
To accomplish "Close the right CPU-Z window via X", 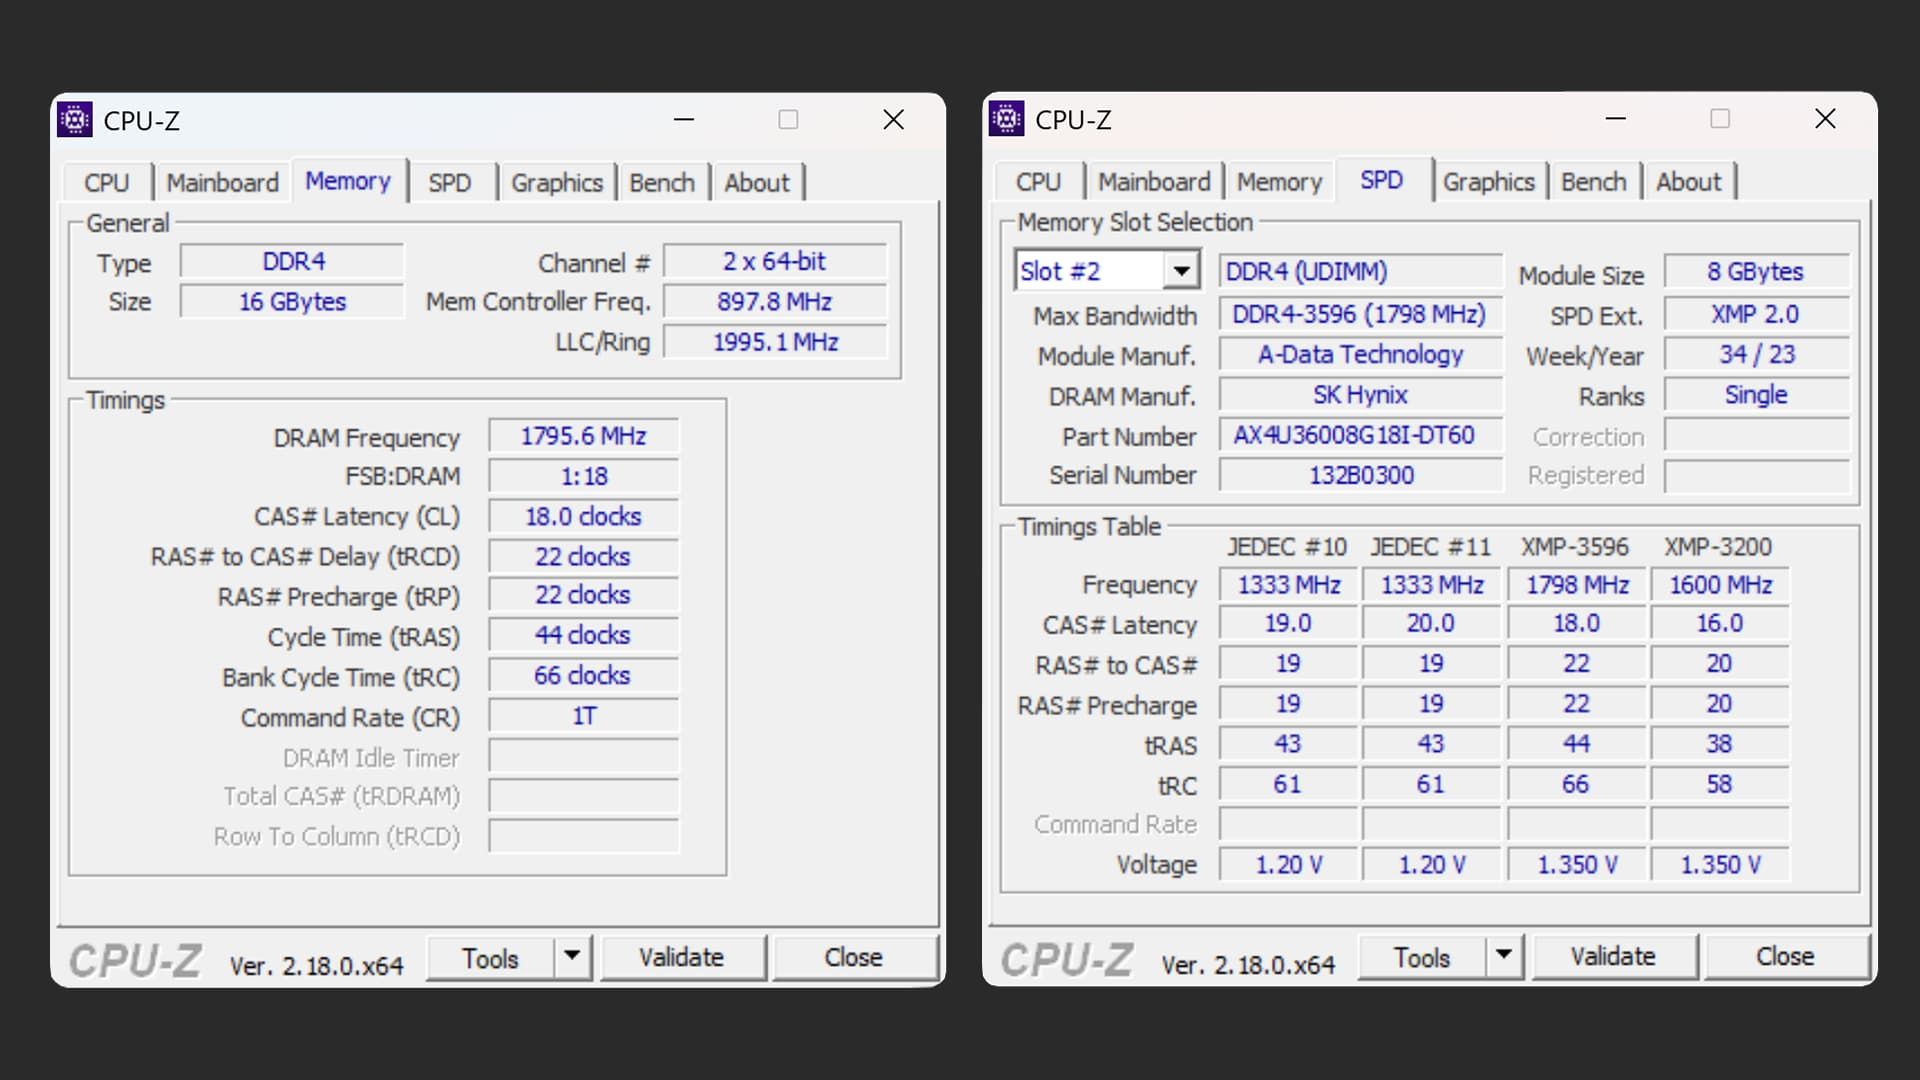I will [x=1825, y=119].
